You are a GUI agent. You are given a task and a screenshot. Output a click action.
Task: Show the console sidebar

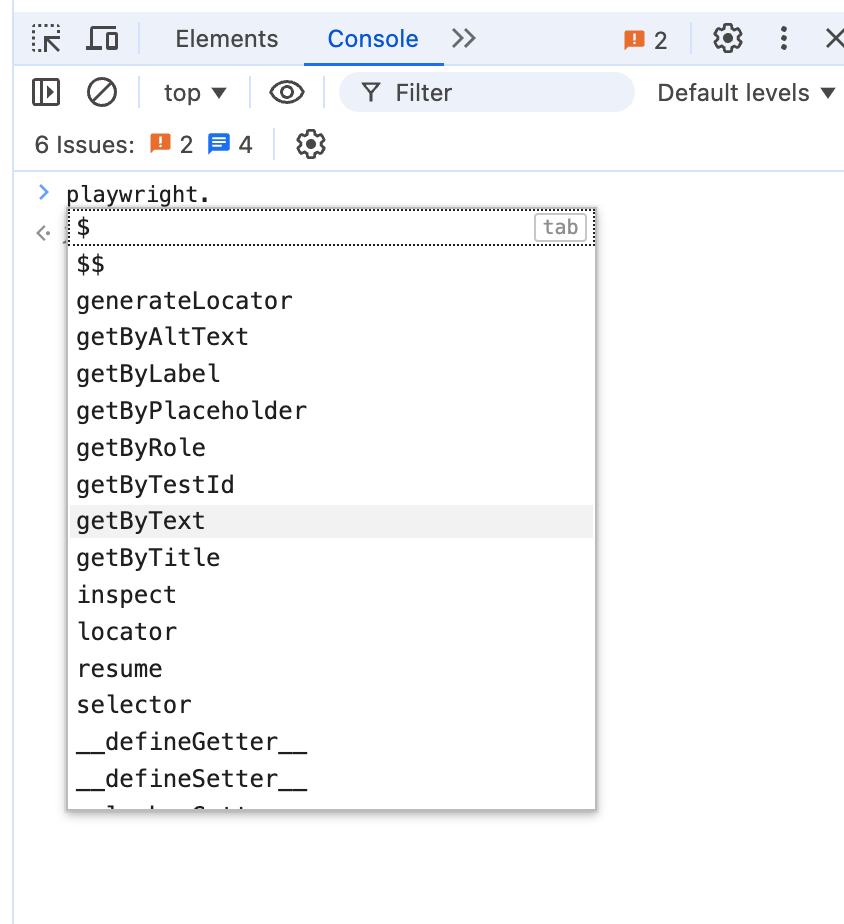[x=46, y=93]
